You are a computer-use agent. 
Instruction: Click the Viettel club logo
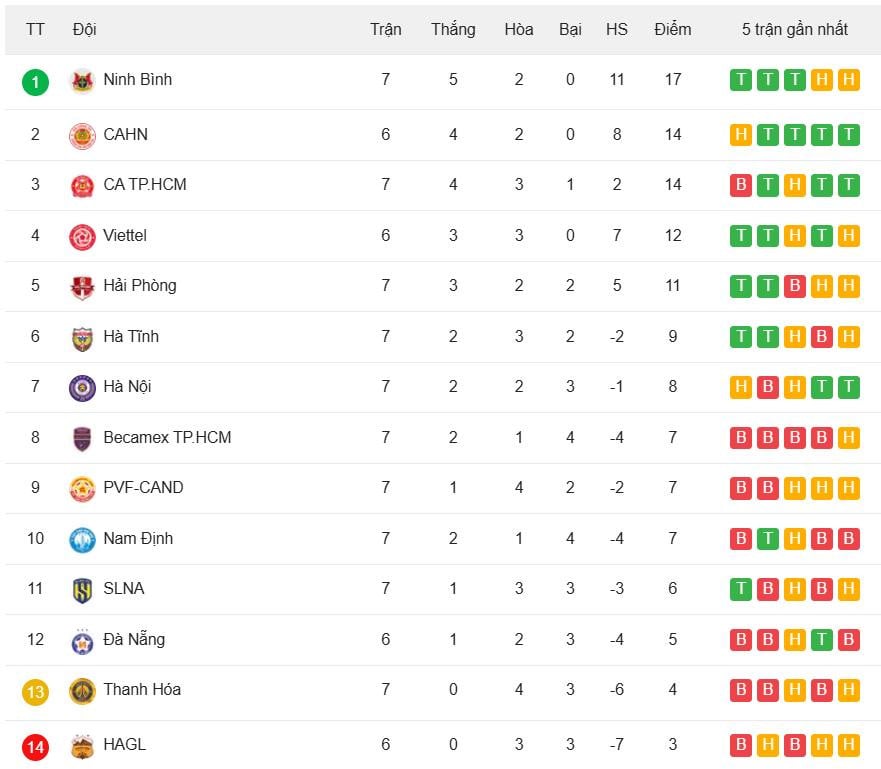click(x=82, y=236)
